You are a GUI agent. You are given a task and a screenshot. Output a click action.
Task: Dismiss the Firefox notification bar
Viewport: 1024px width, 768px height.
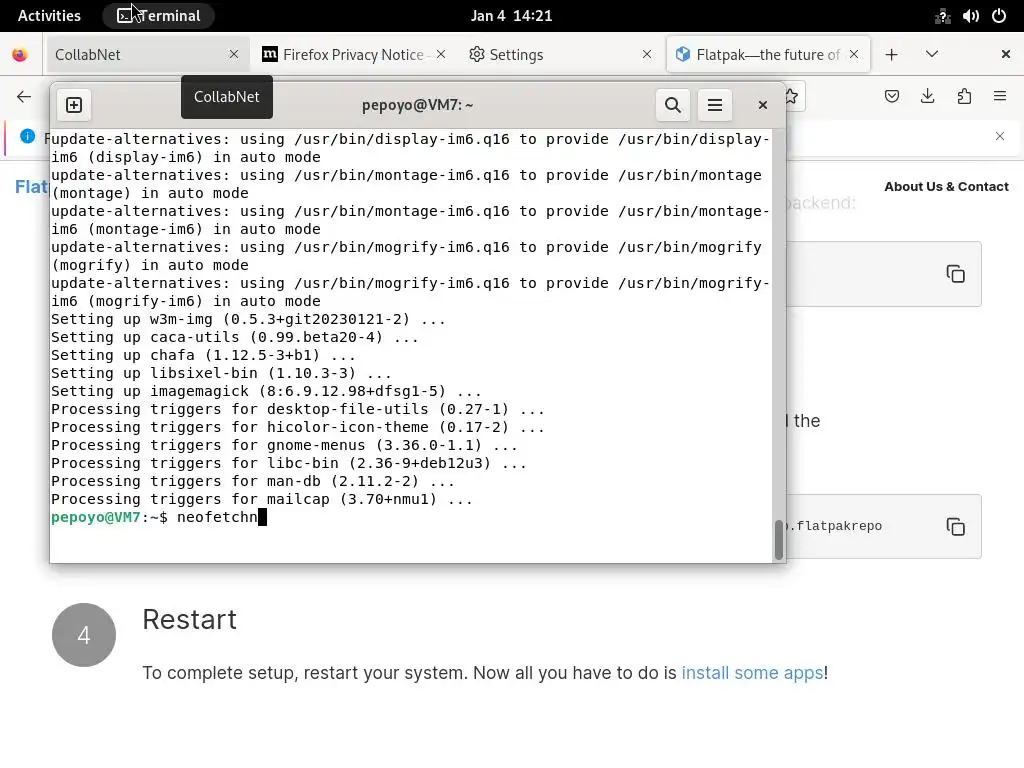click(1000, 136)
